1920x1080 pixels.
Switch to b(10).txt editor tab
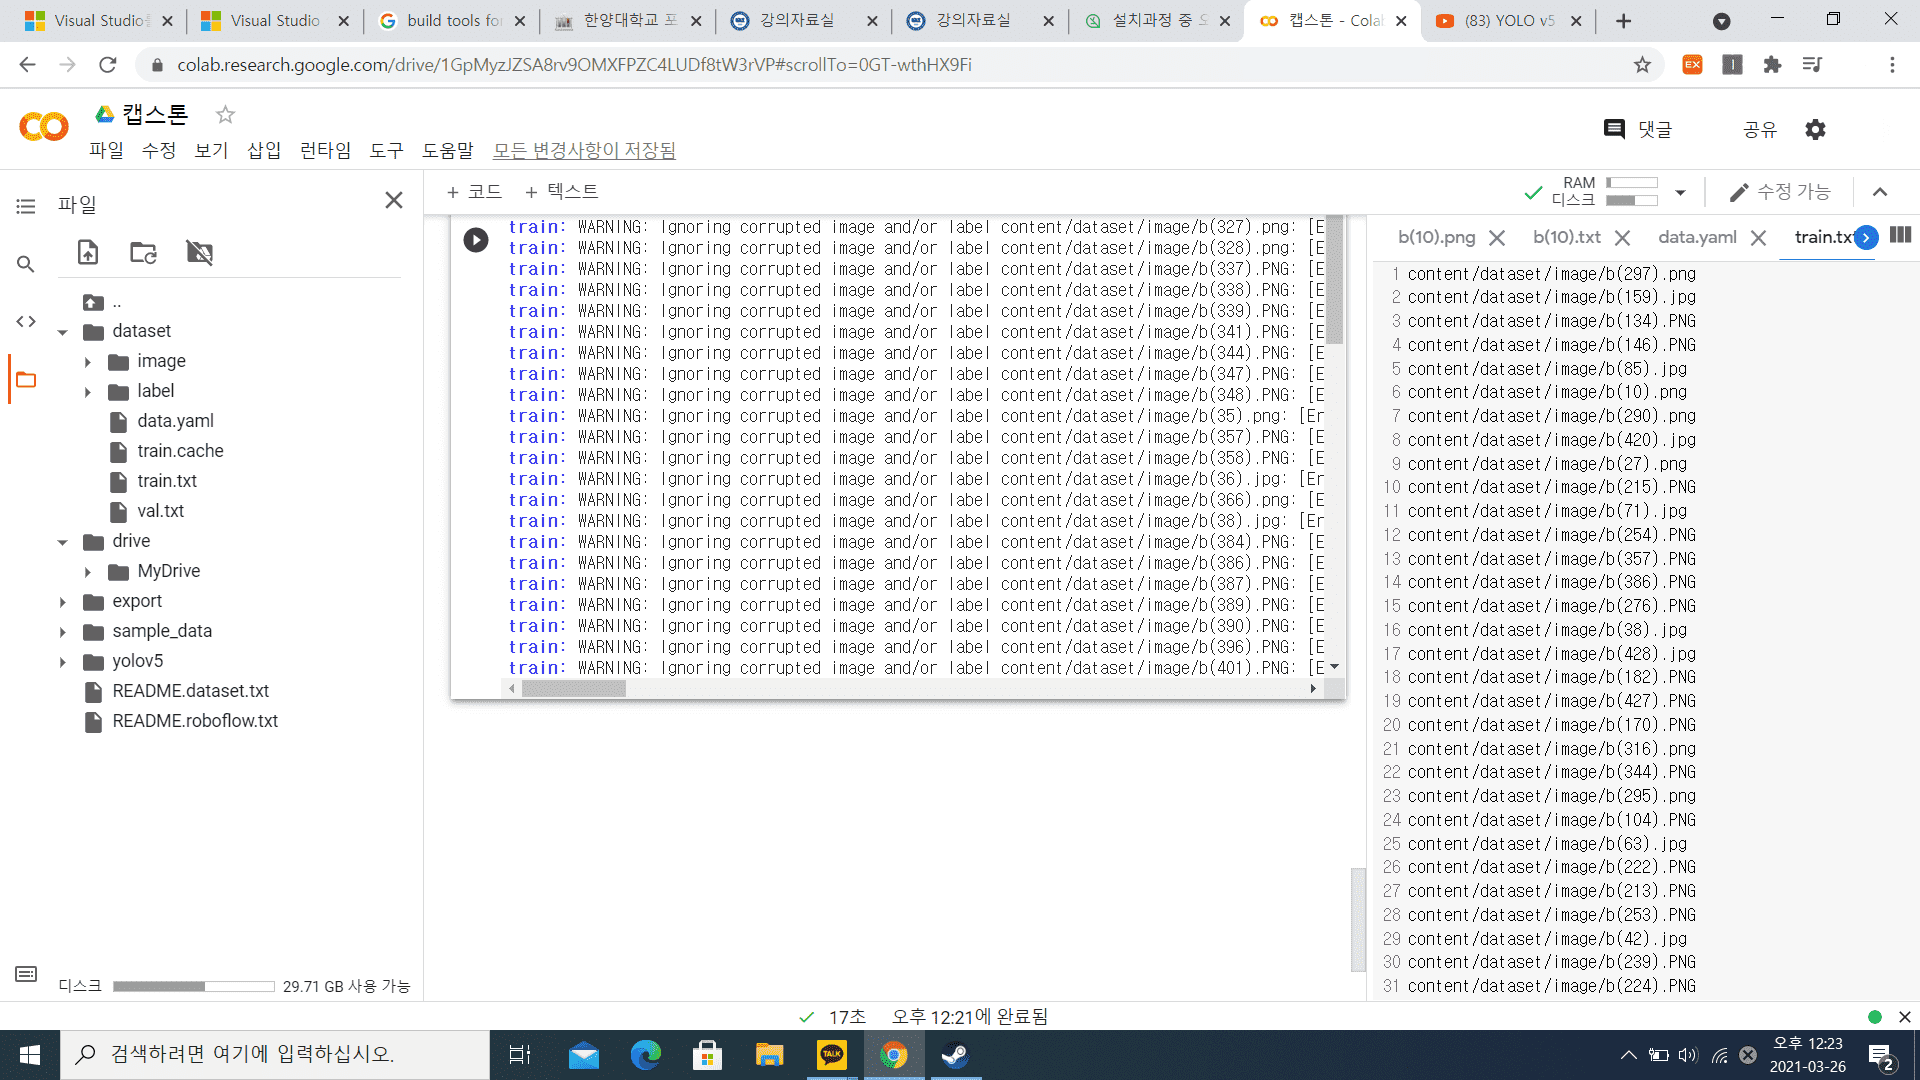pos(1567,237)
